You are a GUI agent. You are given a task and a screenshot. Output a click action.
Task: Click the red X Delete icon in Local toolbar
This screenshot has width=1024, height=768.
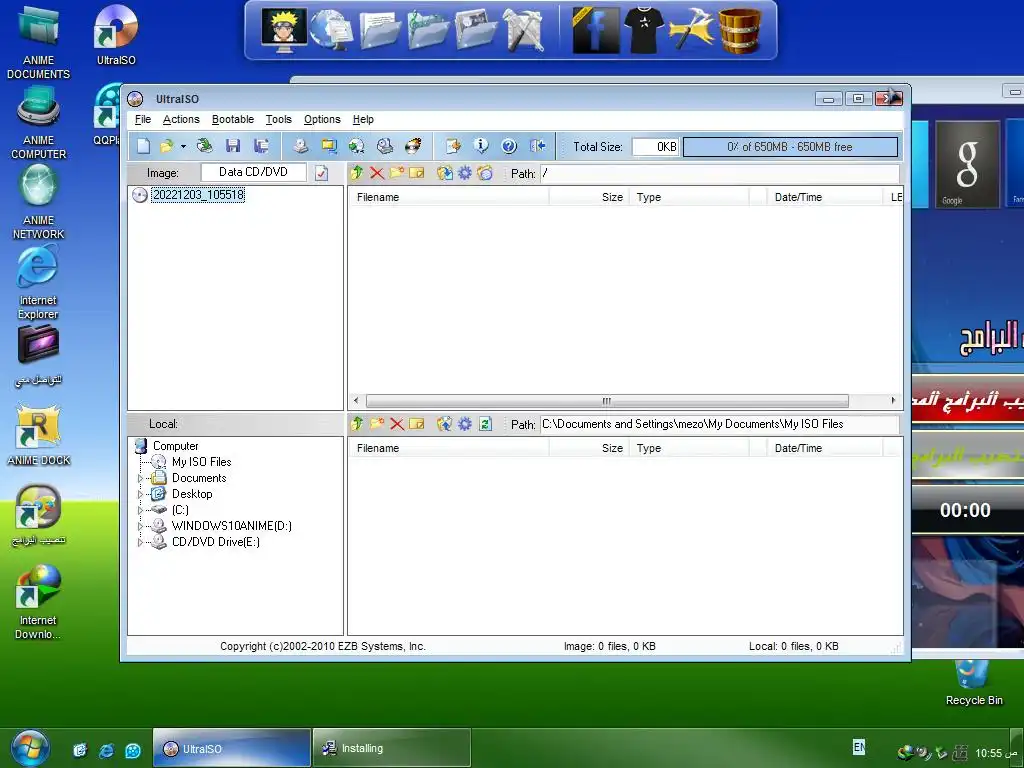(396, 424)
